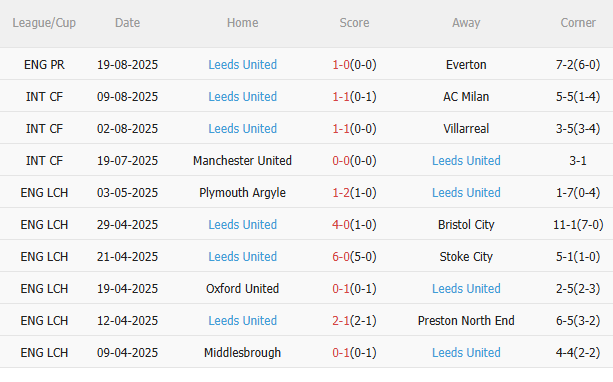Click the Preston North End team name
The width and height of the screenshot is (613, 382).
pyautogui.click(x=466, y=321)
